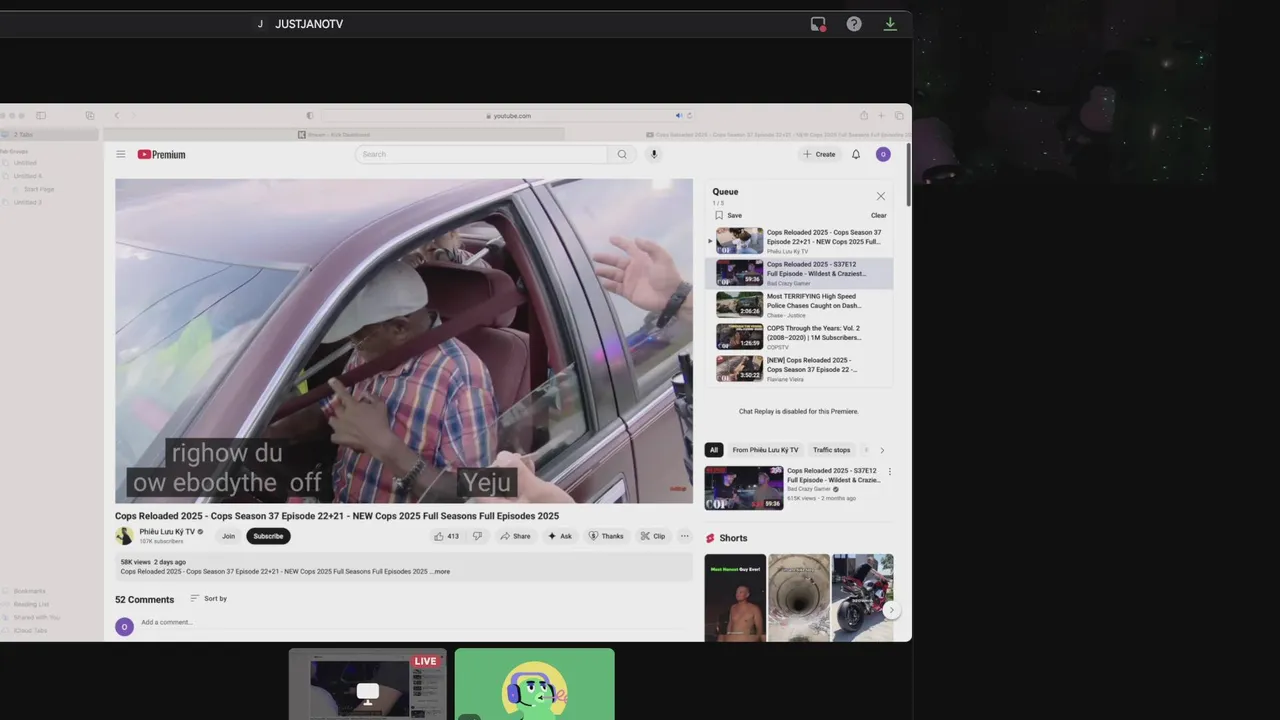Image resolution: width=1280 pixels, height=720 pixels.
Task: Like the video with 413 likes
Action: (446, 536)
